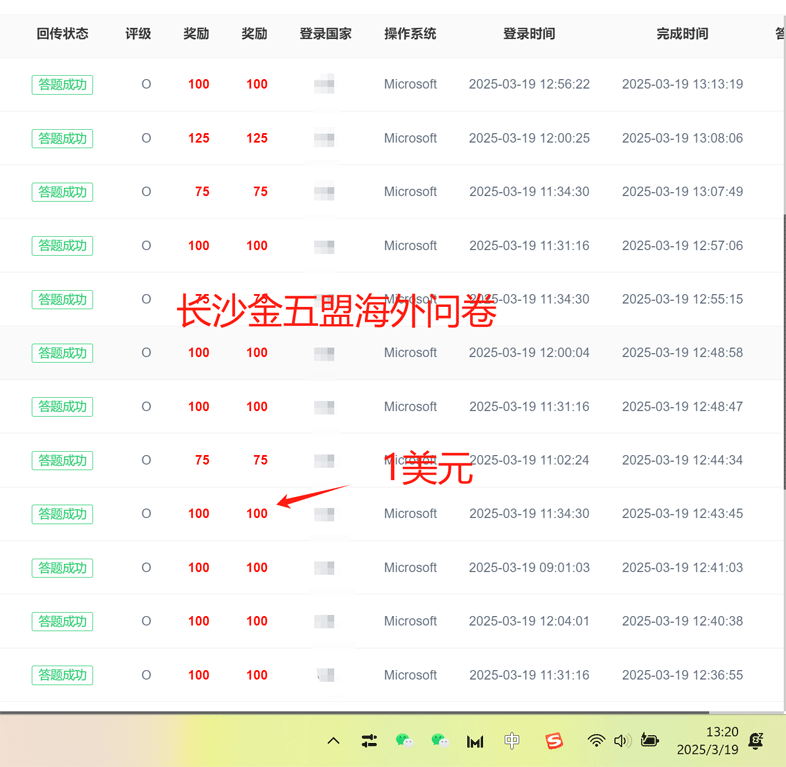Screen dimensions: 786x767
Task: Select completion time 2025-03-19 13:13:19
Action: [x=682, y=84]
